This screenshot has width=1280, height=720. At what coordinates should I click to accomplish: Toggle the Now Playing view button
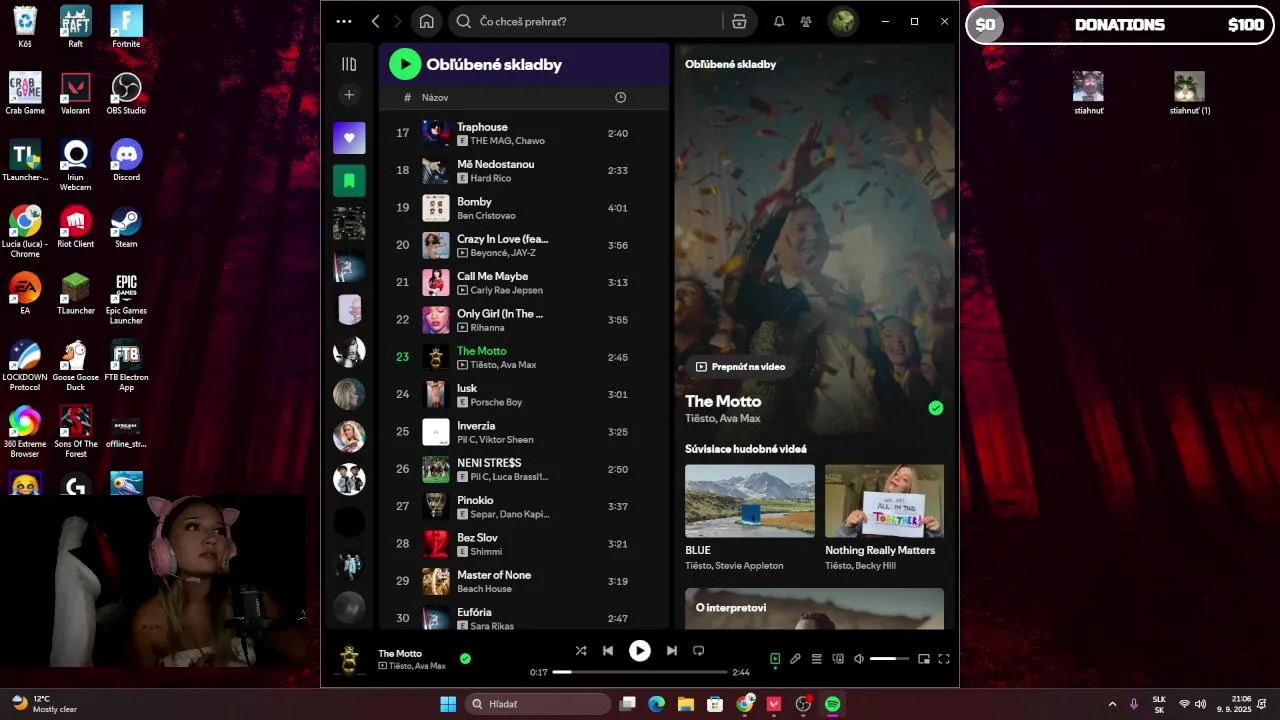(775, 659)
